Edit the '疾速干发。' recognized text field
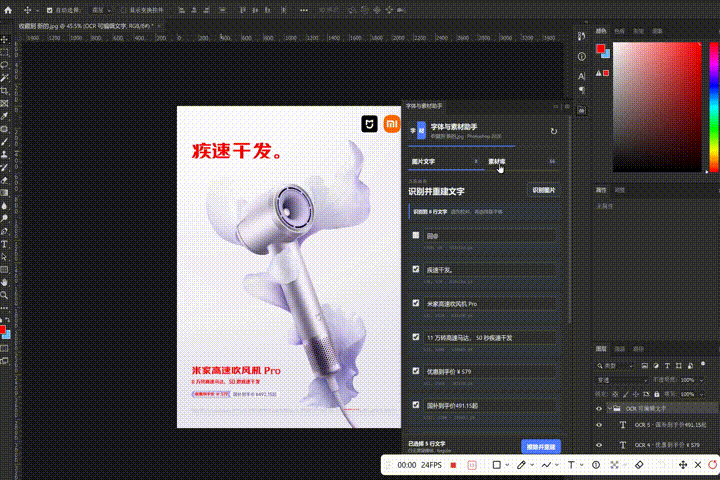 [491, 270]
